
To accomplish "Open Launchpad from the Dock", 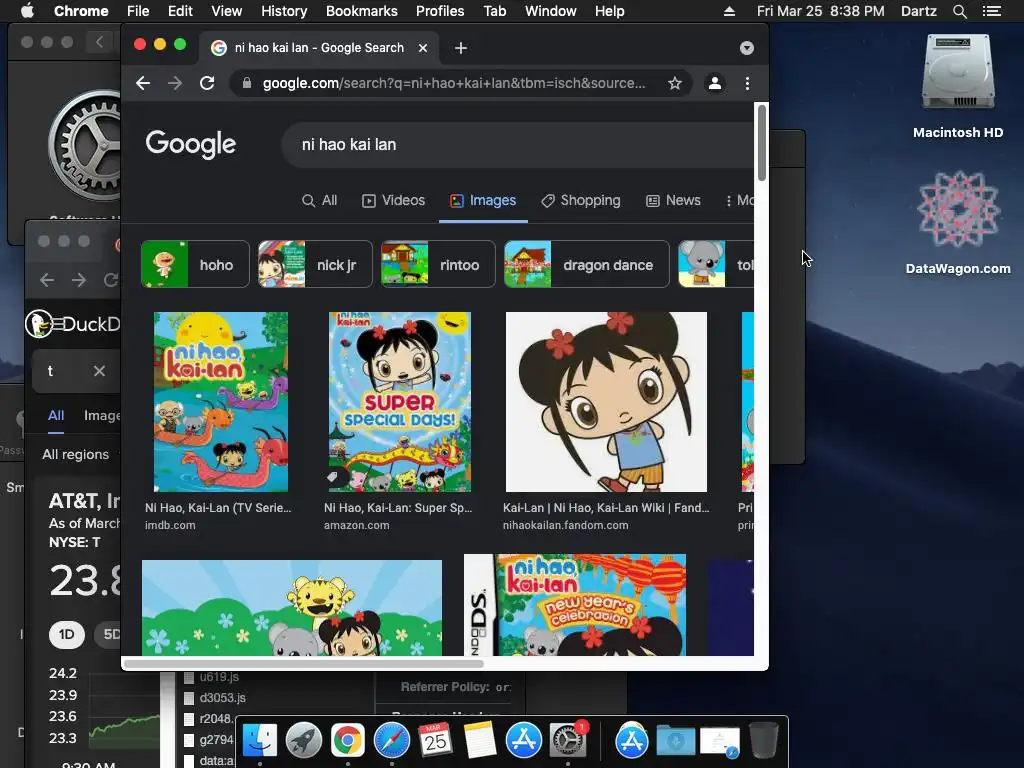I will click(x=304, y=740).
